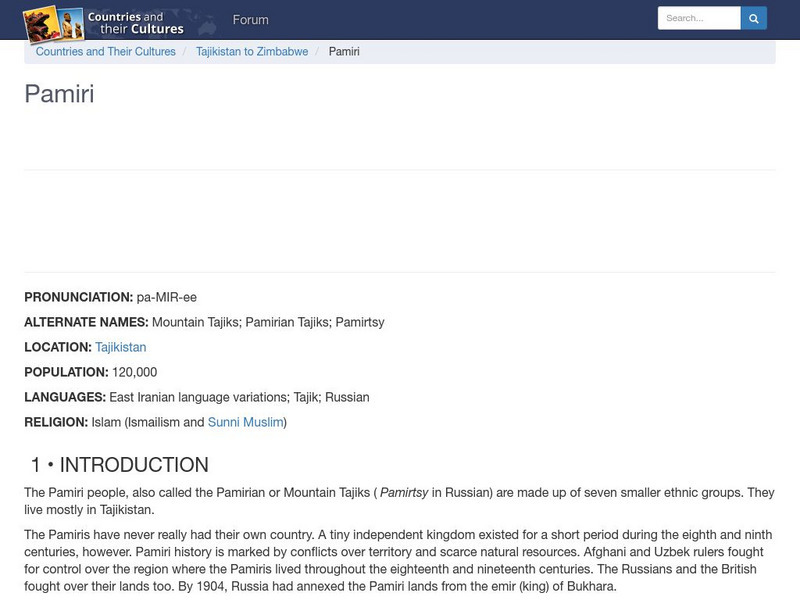Click the RELIGION label
The image size is (800, 600).
click(x=56, y=422)
